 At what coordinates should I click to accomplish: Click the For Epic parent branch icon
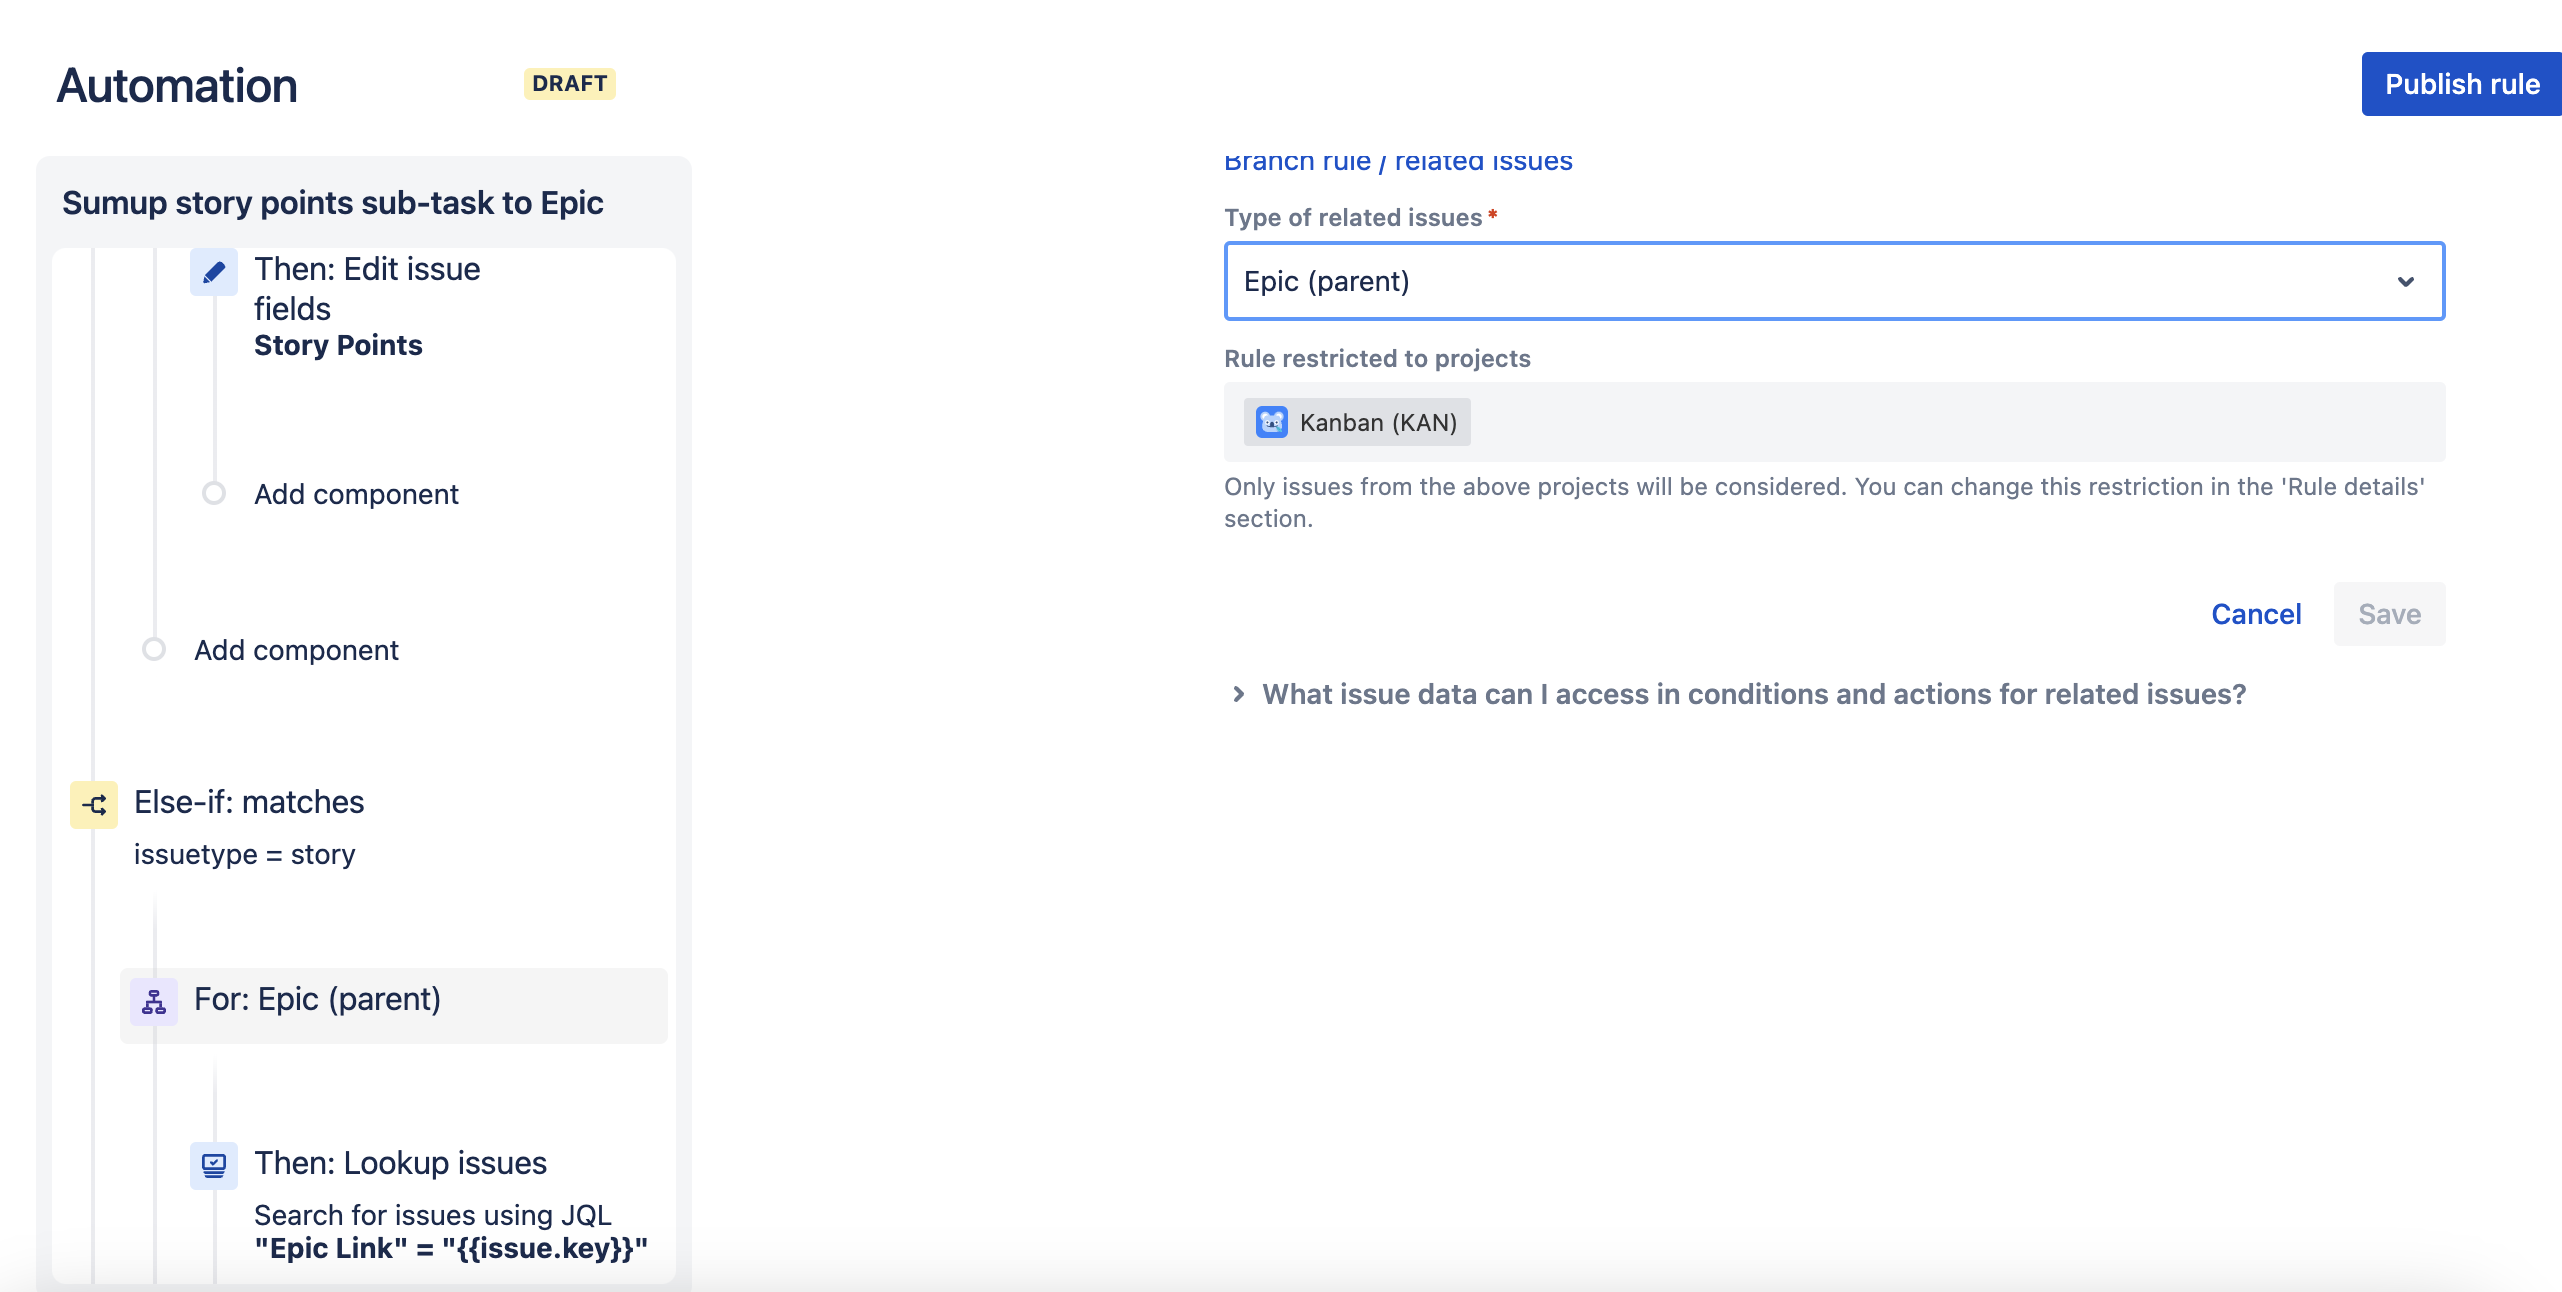pyautogui.click(x=154, y=1001)
